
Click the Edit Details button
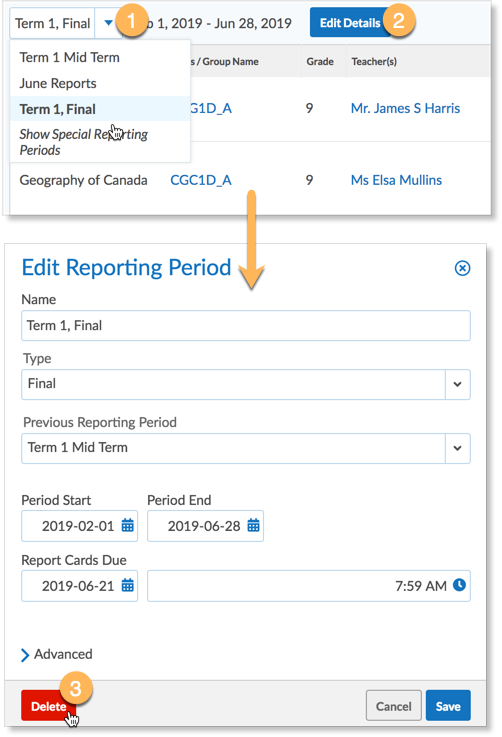coord(350,23)
